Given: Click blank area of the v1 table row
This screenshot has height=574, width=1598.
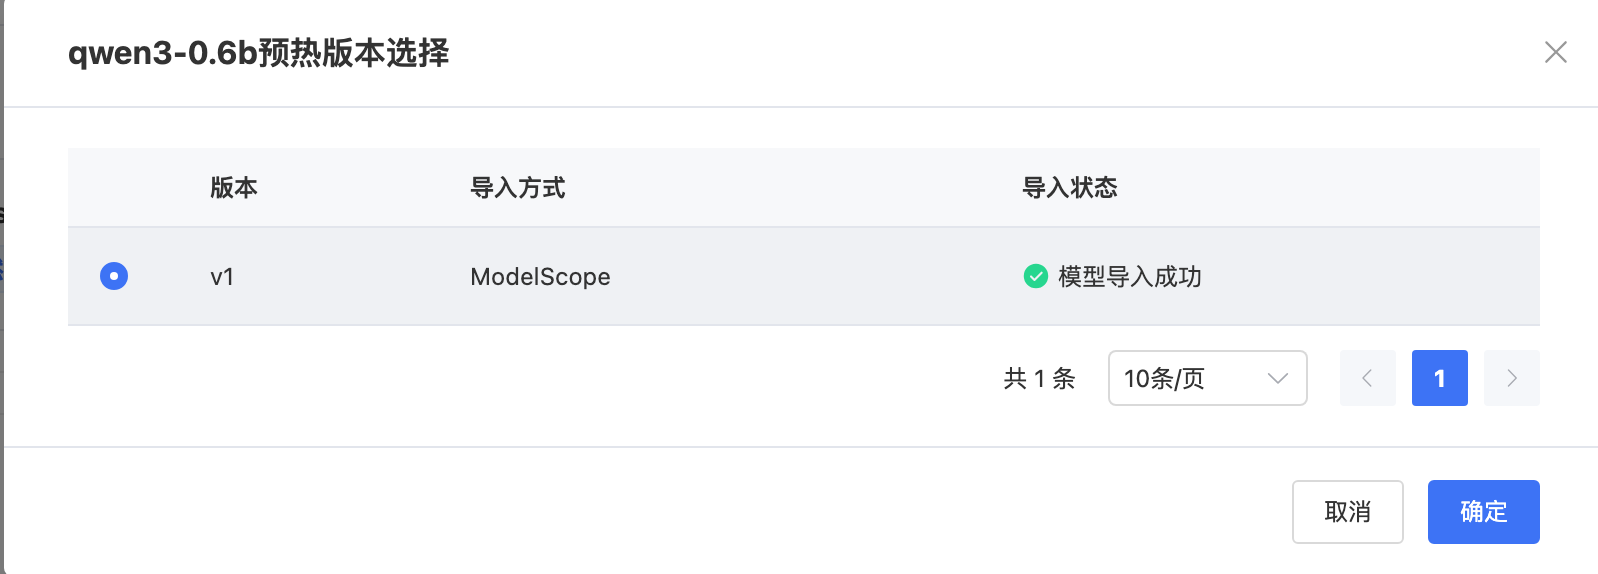Looking at the screenshot, I should click(x=800, y=277).
